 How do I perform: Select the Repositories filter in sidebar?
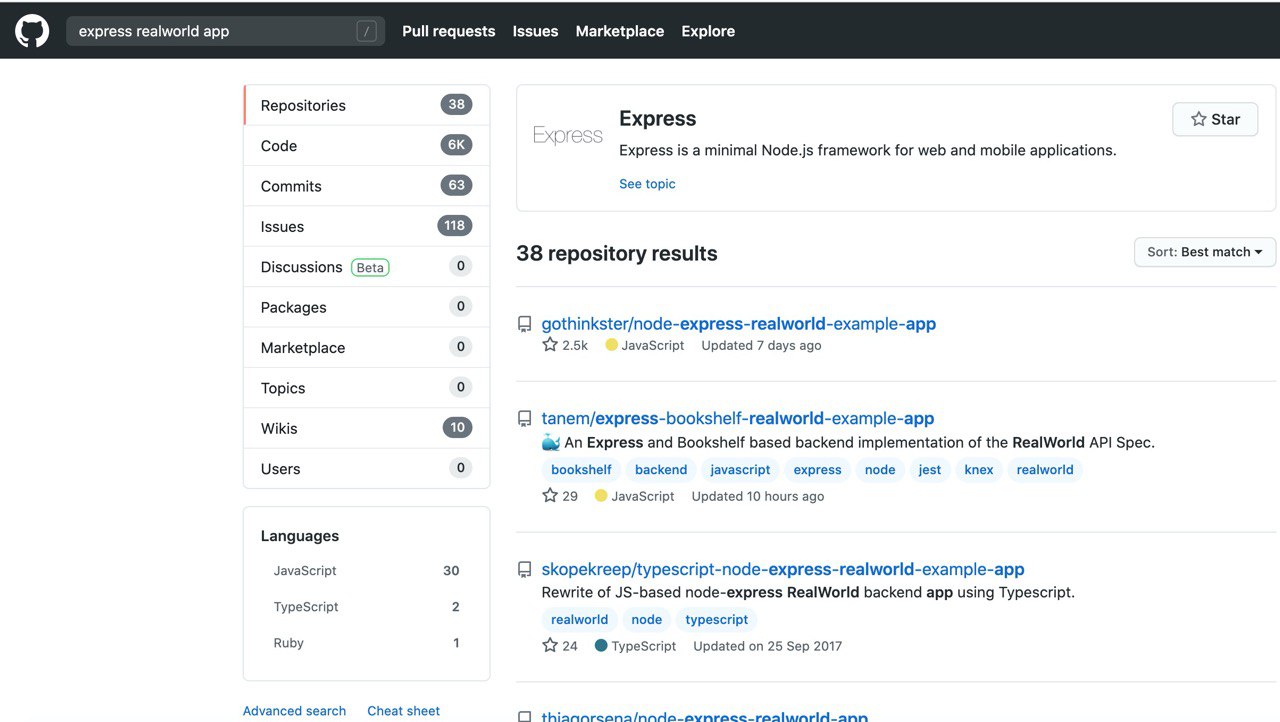pyautogui.click(x=367, y=105)
